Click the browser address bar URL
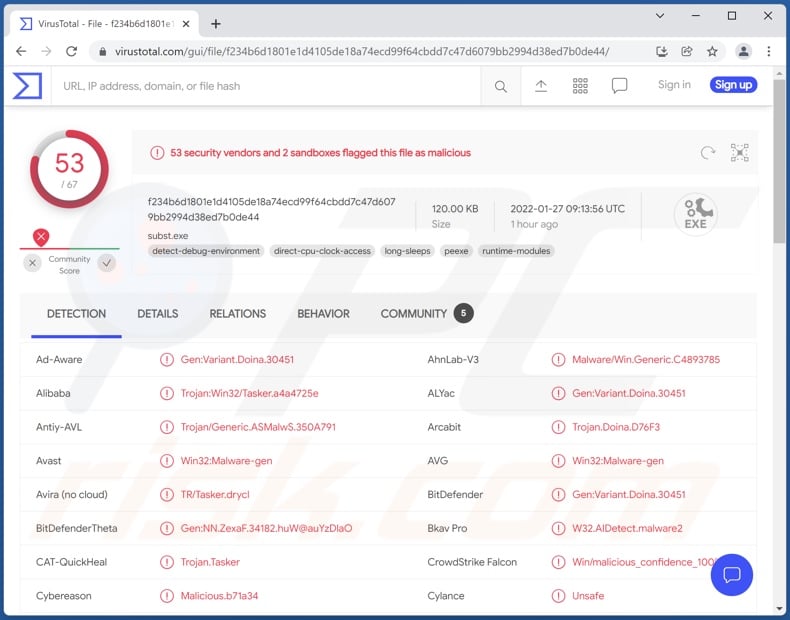 click(x=362, y=51)
